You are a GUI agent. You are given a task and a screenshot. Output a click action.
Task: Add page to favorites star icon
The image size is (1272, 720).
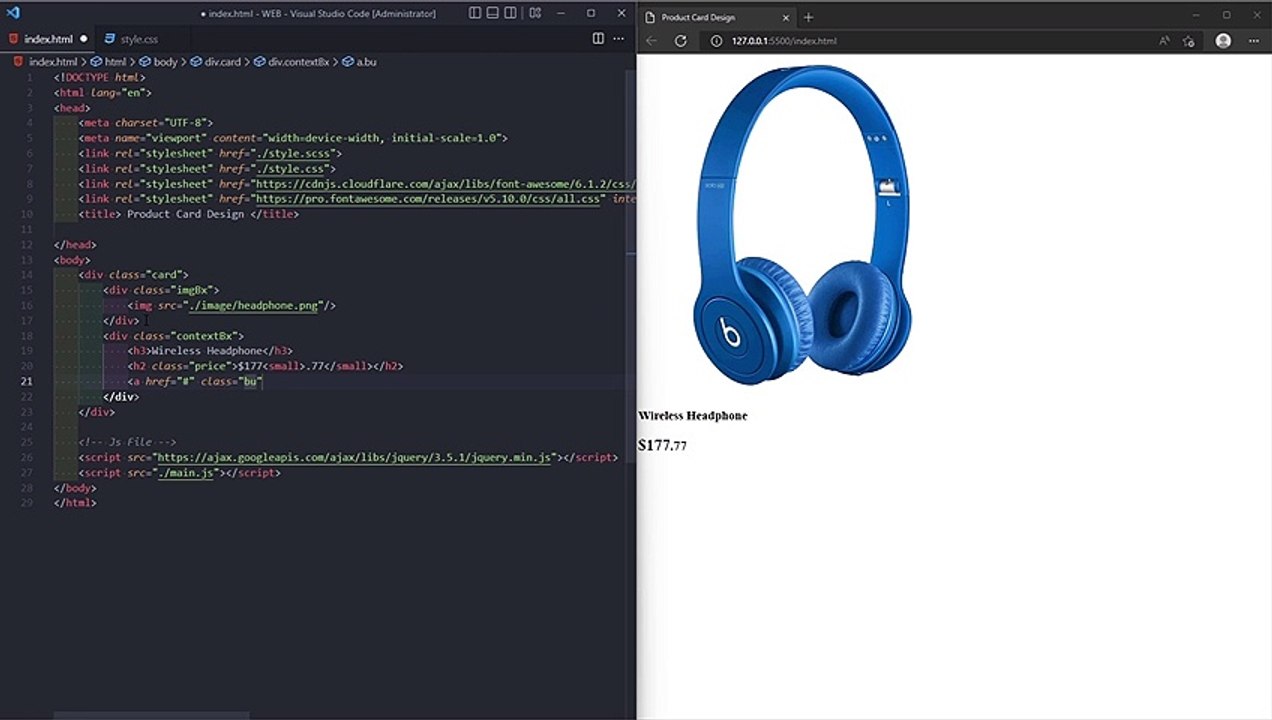1189,41
